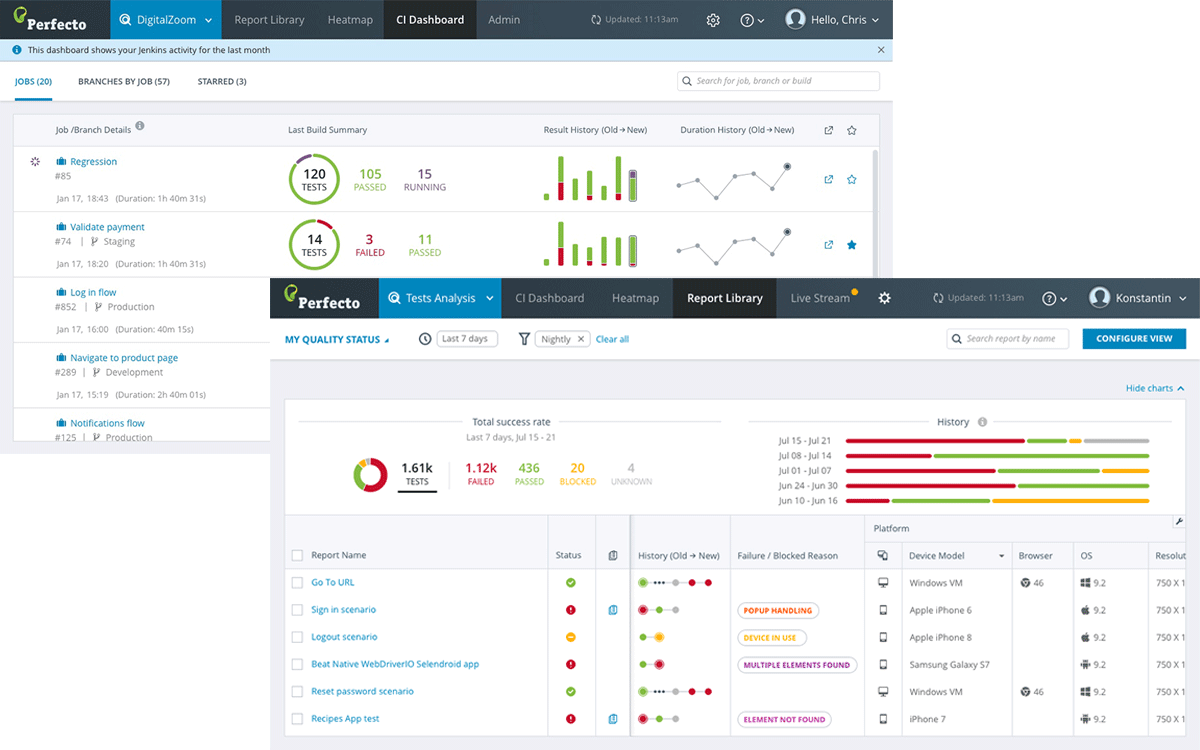Open Device Model column dropdown arrow

pyautogui.click(x=1001, y=556)
